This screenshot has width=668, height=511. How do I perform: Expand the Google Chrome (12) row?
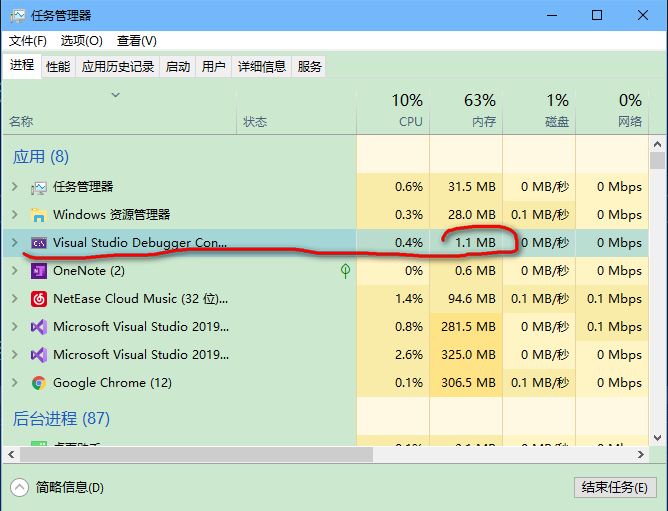click(x=15, y=383)
